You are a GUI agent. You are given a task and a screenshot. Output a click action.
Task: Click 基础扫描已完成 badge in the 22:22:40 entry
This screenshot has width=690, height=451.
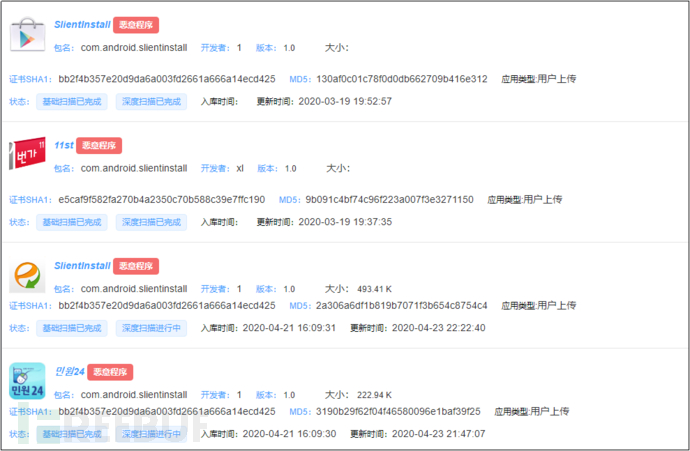click(72, 328)
